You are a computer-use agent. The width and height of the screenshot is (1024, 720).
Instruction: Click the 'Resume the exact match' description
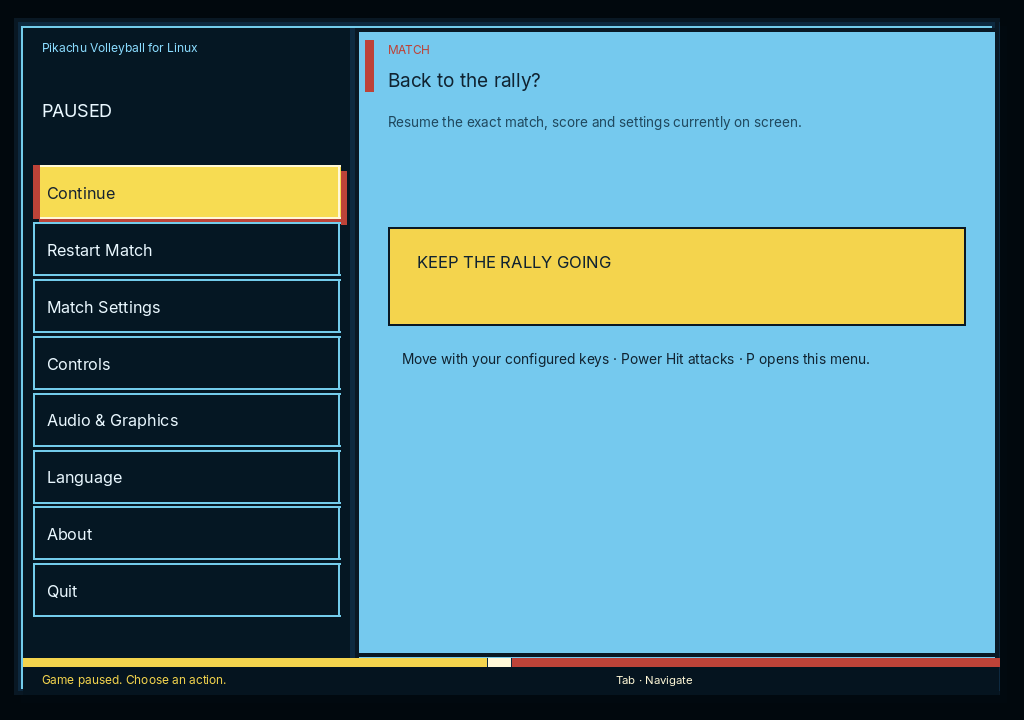tap(594, 122)
